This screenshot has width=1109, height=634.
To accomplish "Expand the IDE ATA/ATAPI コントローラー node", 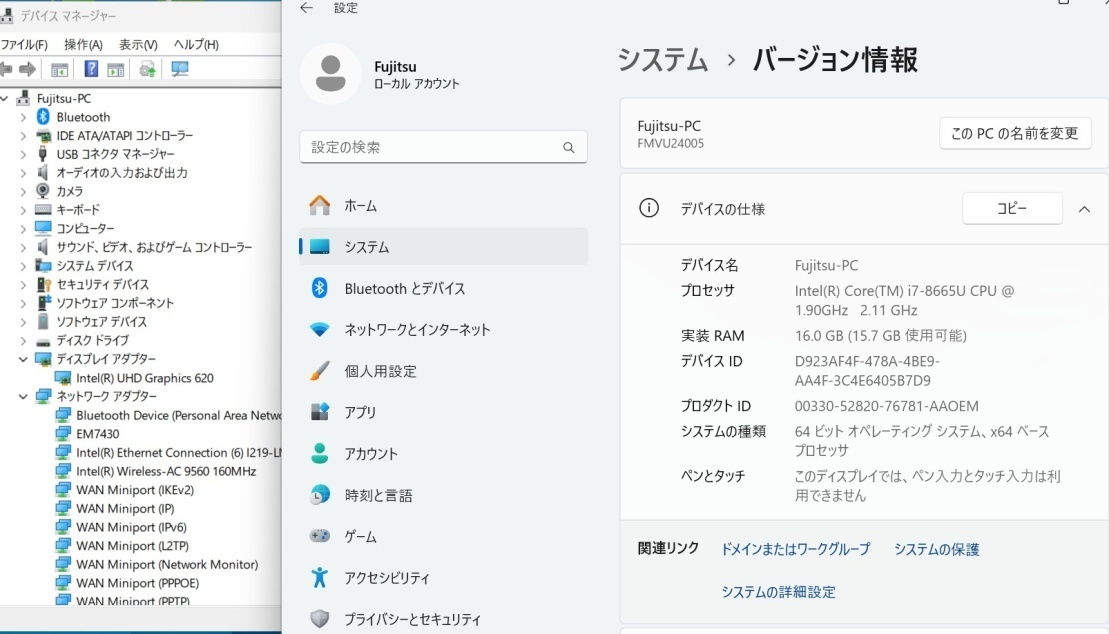I will tap(23, 135).
